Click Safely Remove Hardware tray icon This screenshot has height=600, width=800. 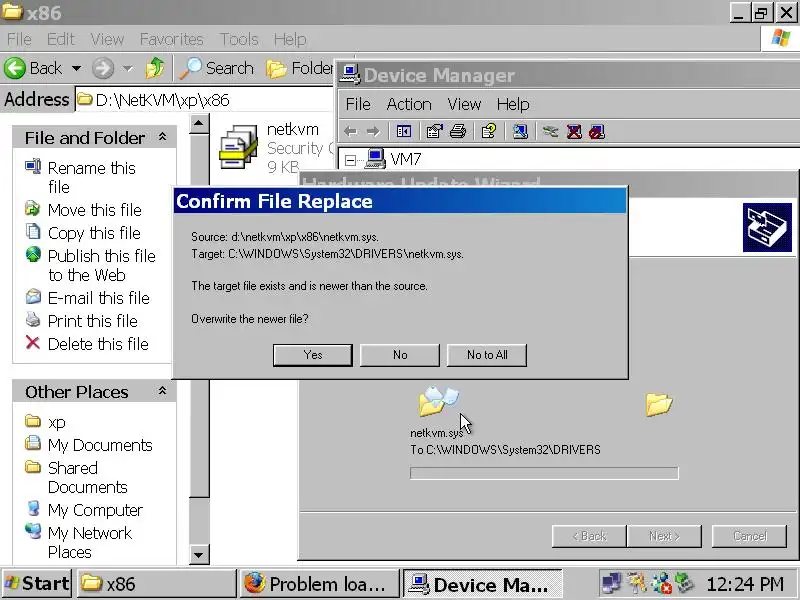click(x=685, y=584)
